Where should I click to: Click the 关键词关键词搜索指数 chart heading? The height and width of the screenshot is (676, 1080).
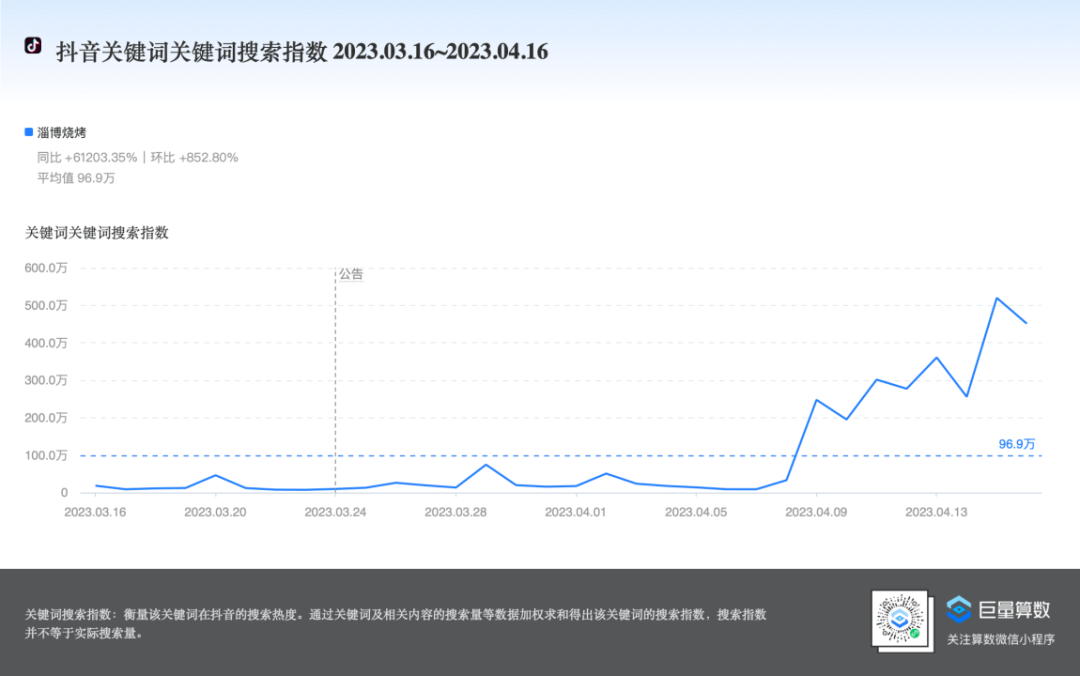click(x=97, y=233)
